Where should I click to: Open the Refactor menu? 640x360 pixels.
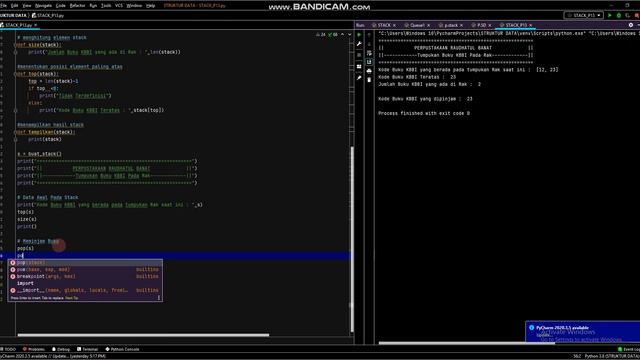click(x=77, y=6)
